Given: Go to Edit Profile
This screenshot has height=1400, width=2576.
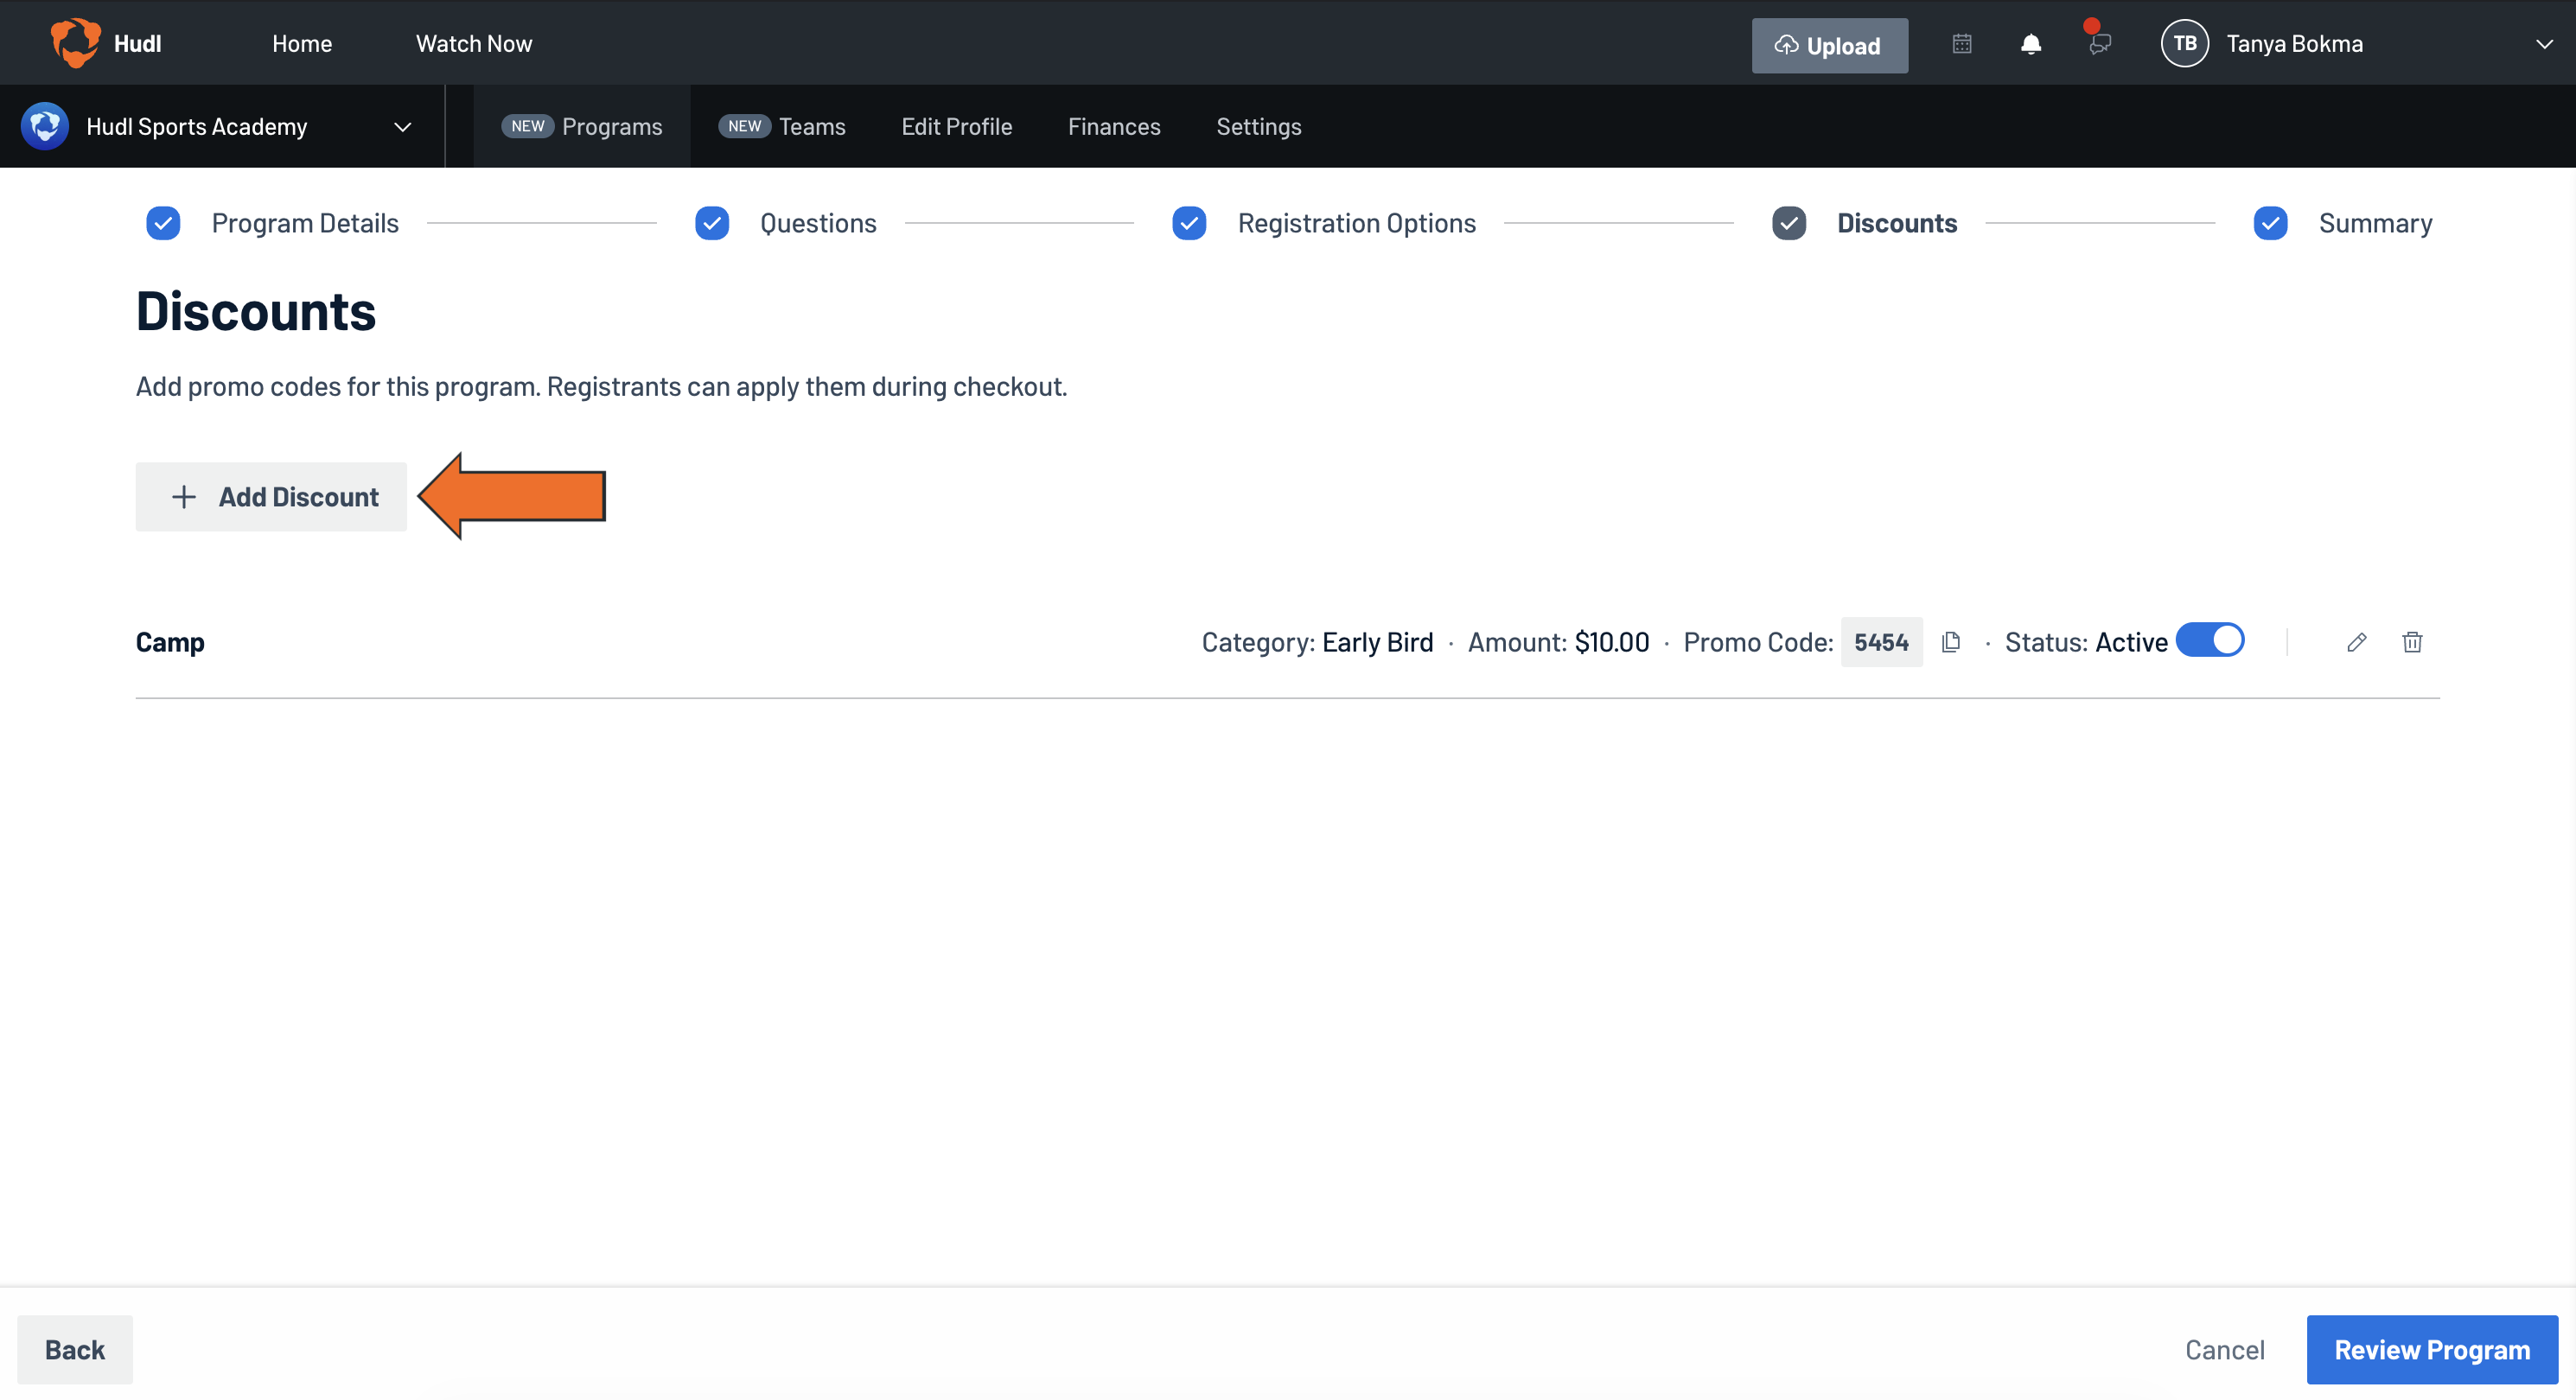Looking at the screenshot, I should [956, 126].
